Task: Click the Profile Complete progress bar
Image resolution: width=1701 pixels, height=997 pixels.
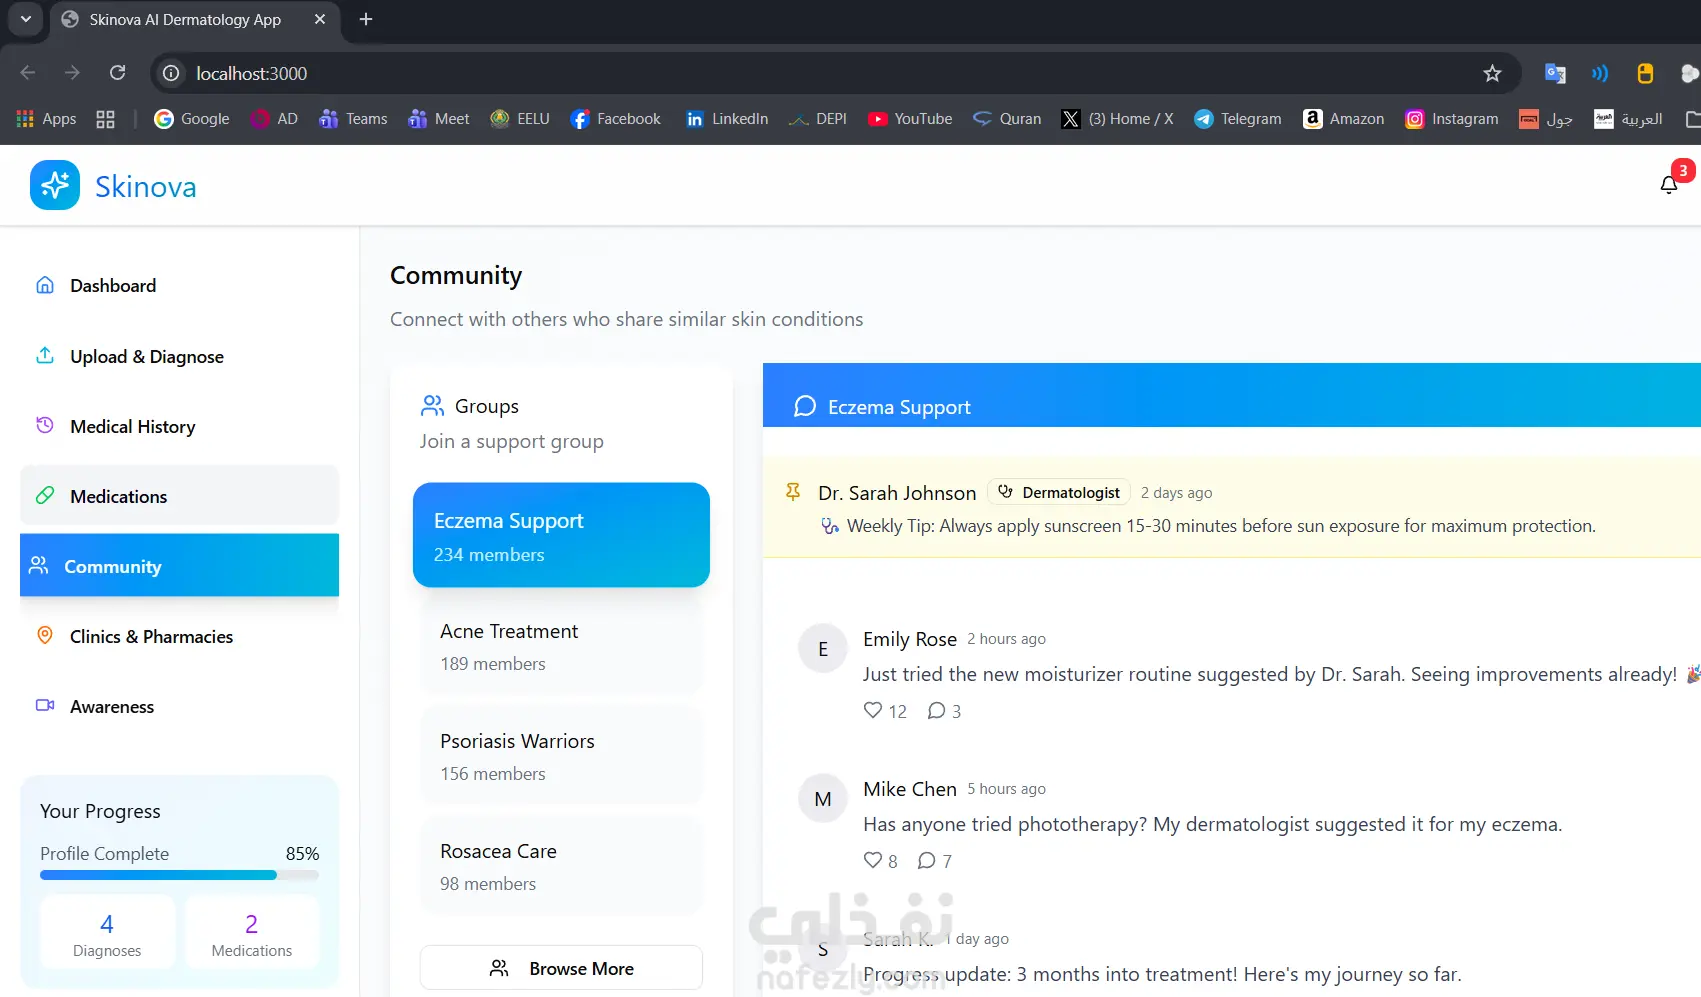Action: (x=179, y=875)
